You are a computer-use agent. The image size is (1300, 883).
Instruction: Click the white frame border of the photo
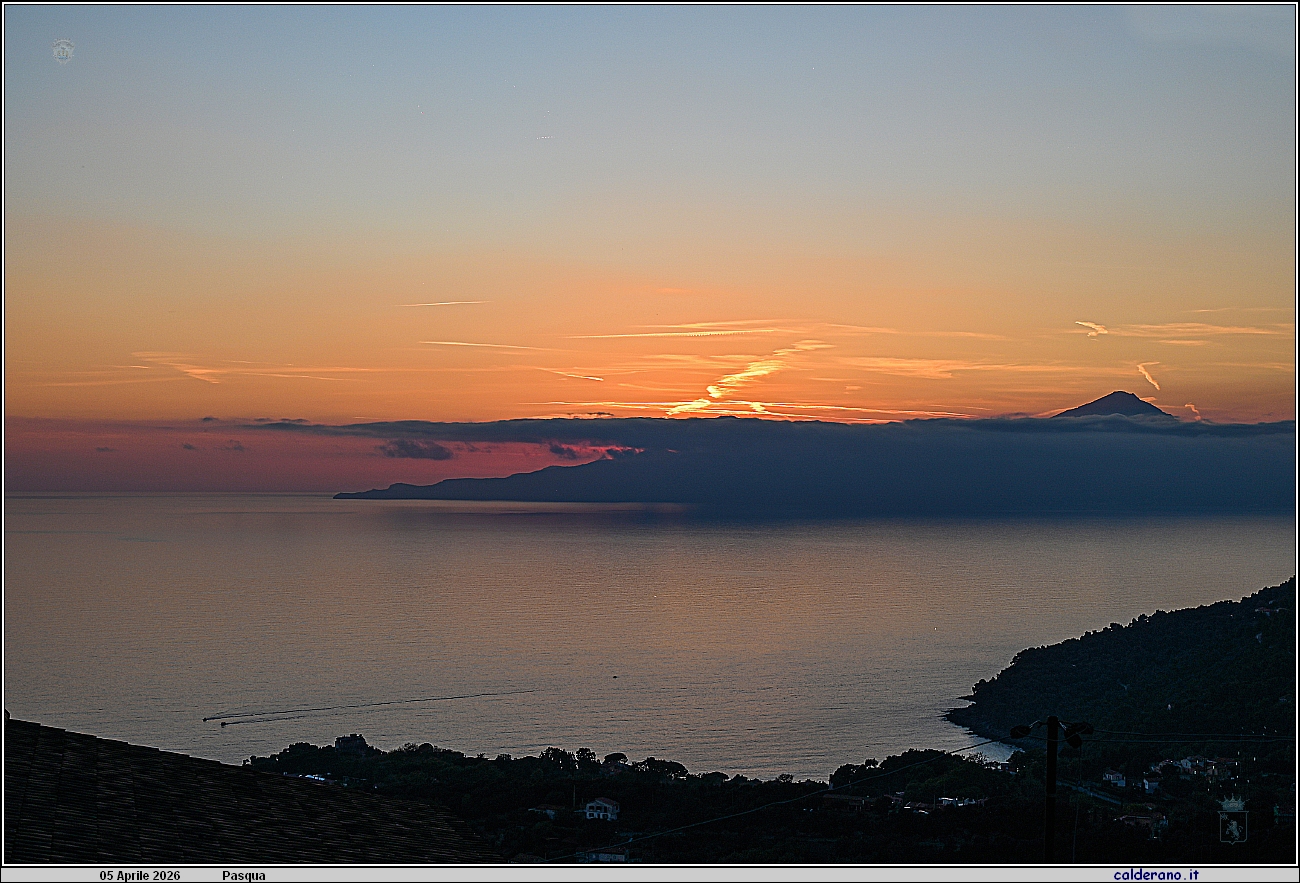[x=650, y=3]
